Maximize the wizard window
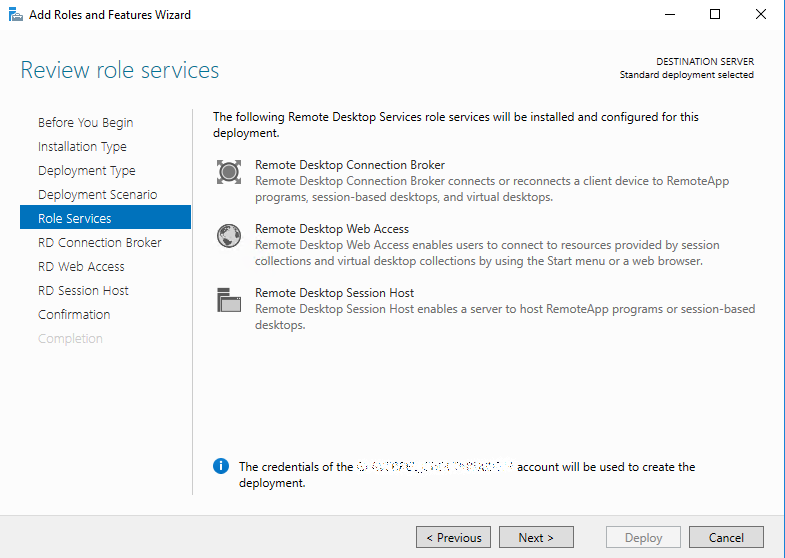The image size is (785, 558). pyautogui.click(x=715, y=15)
